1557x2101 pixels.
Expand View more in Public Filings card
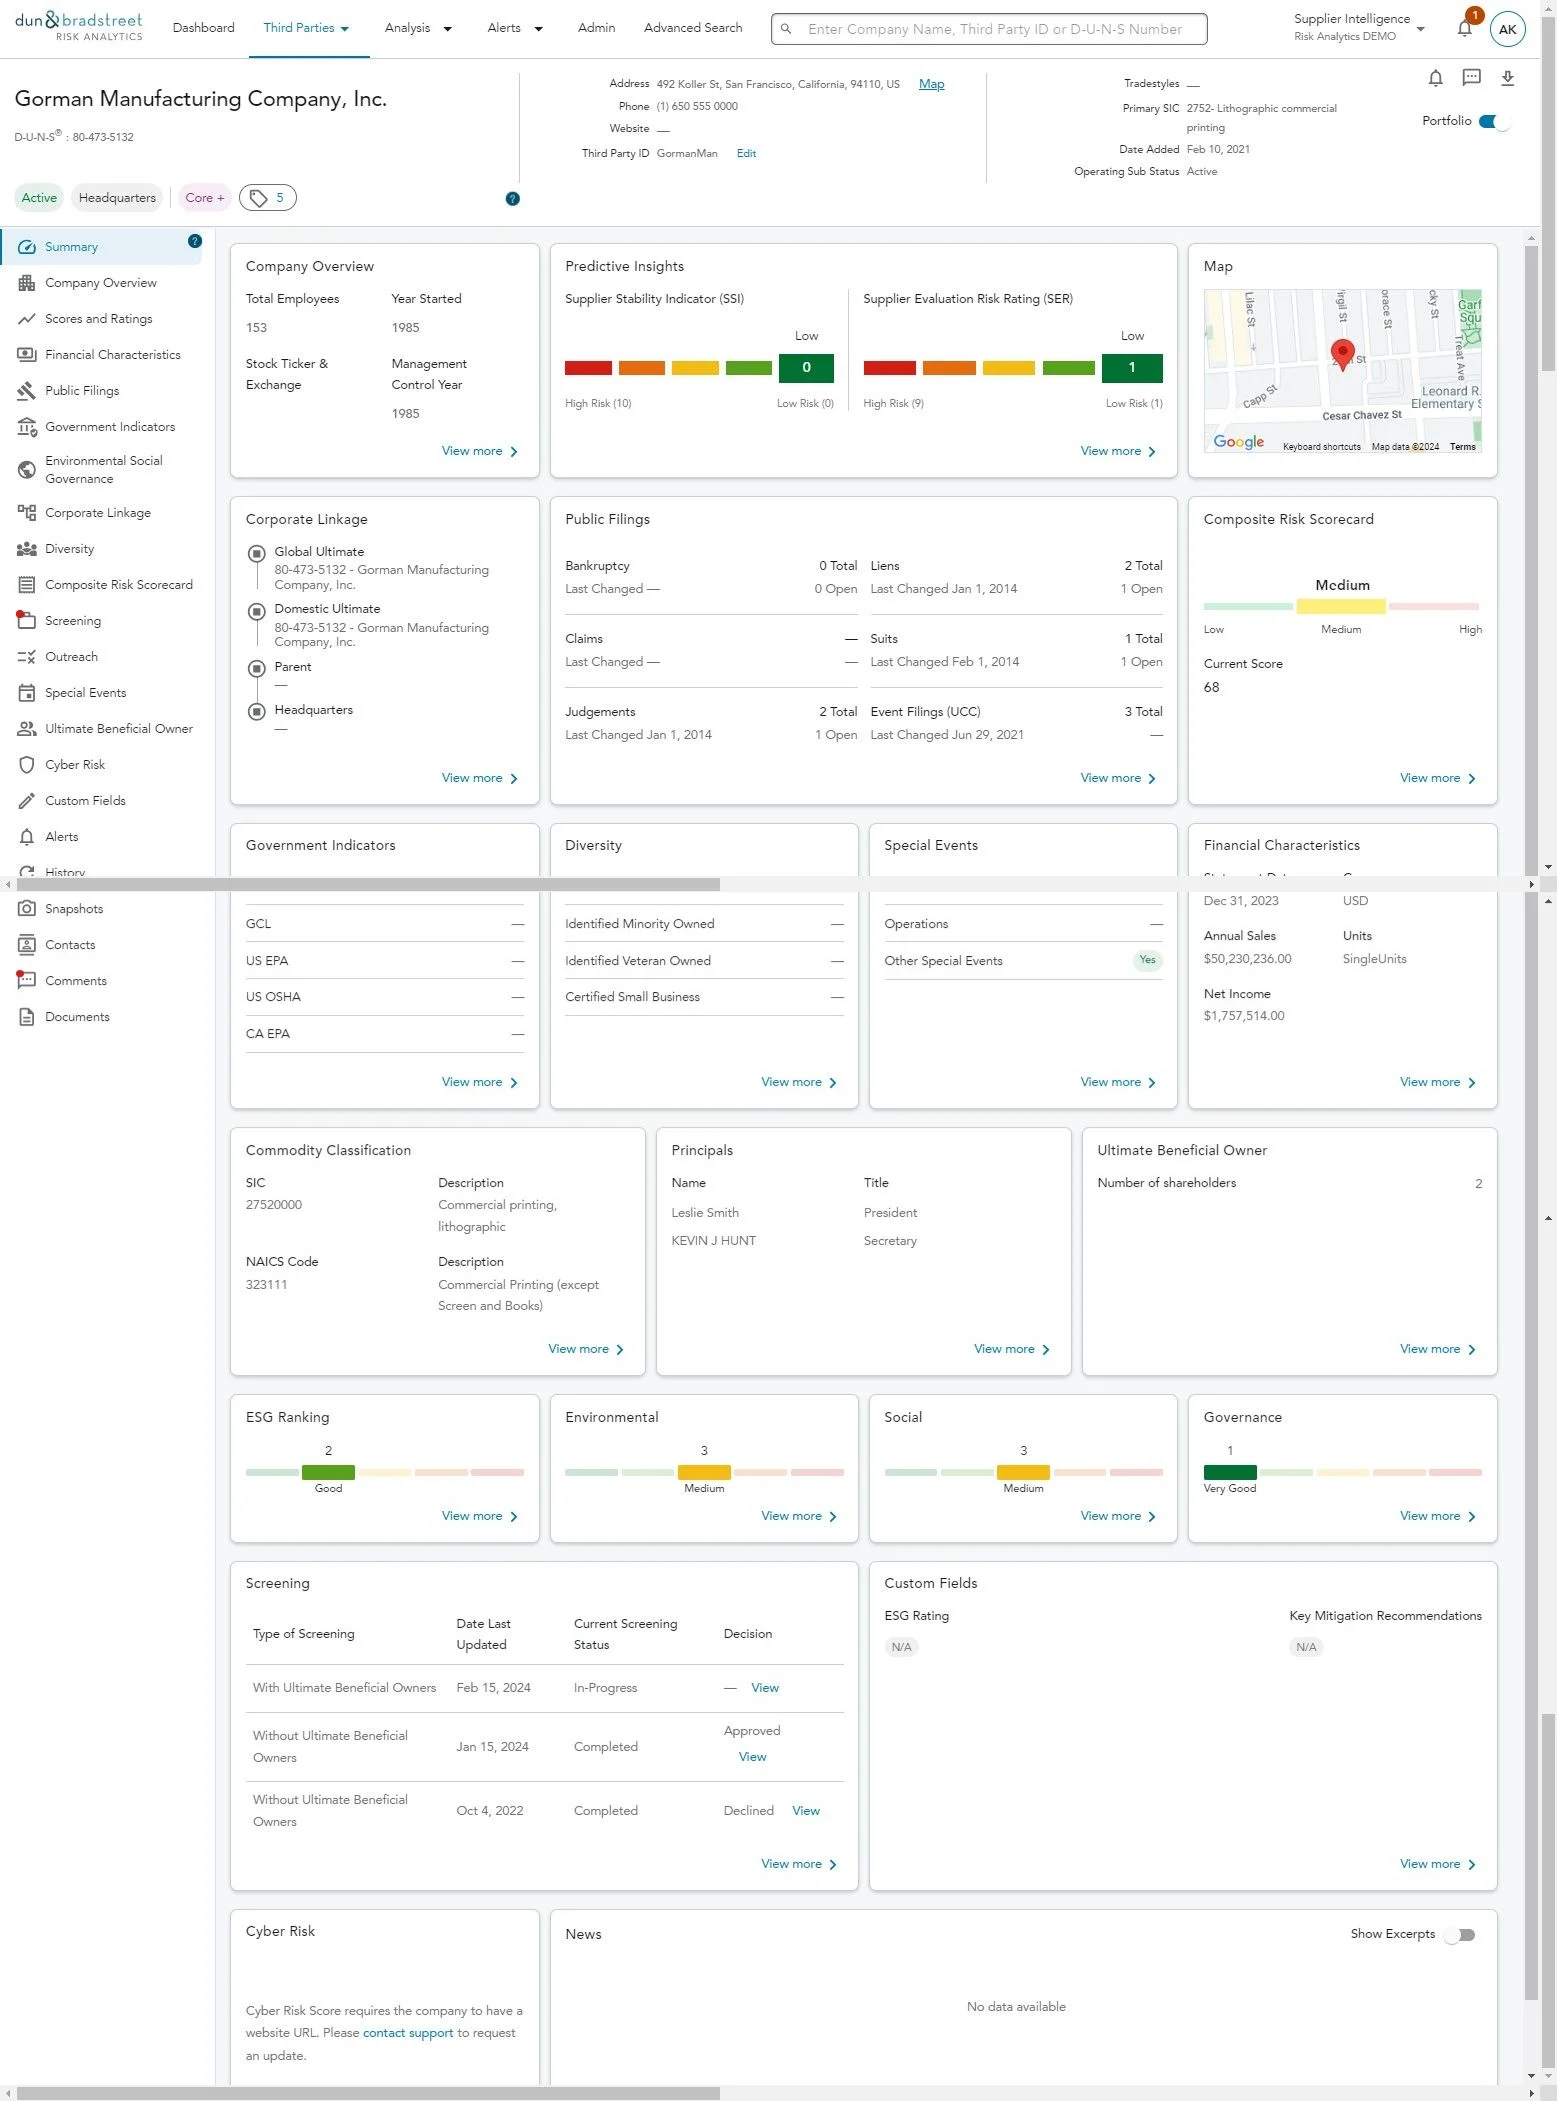click(x=1118, y=779)
